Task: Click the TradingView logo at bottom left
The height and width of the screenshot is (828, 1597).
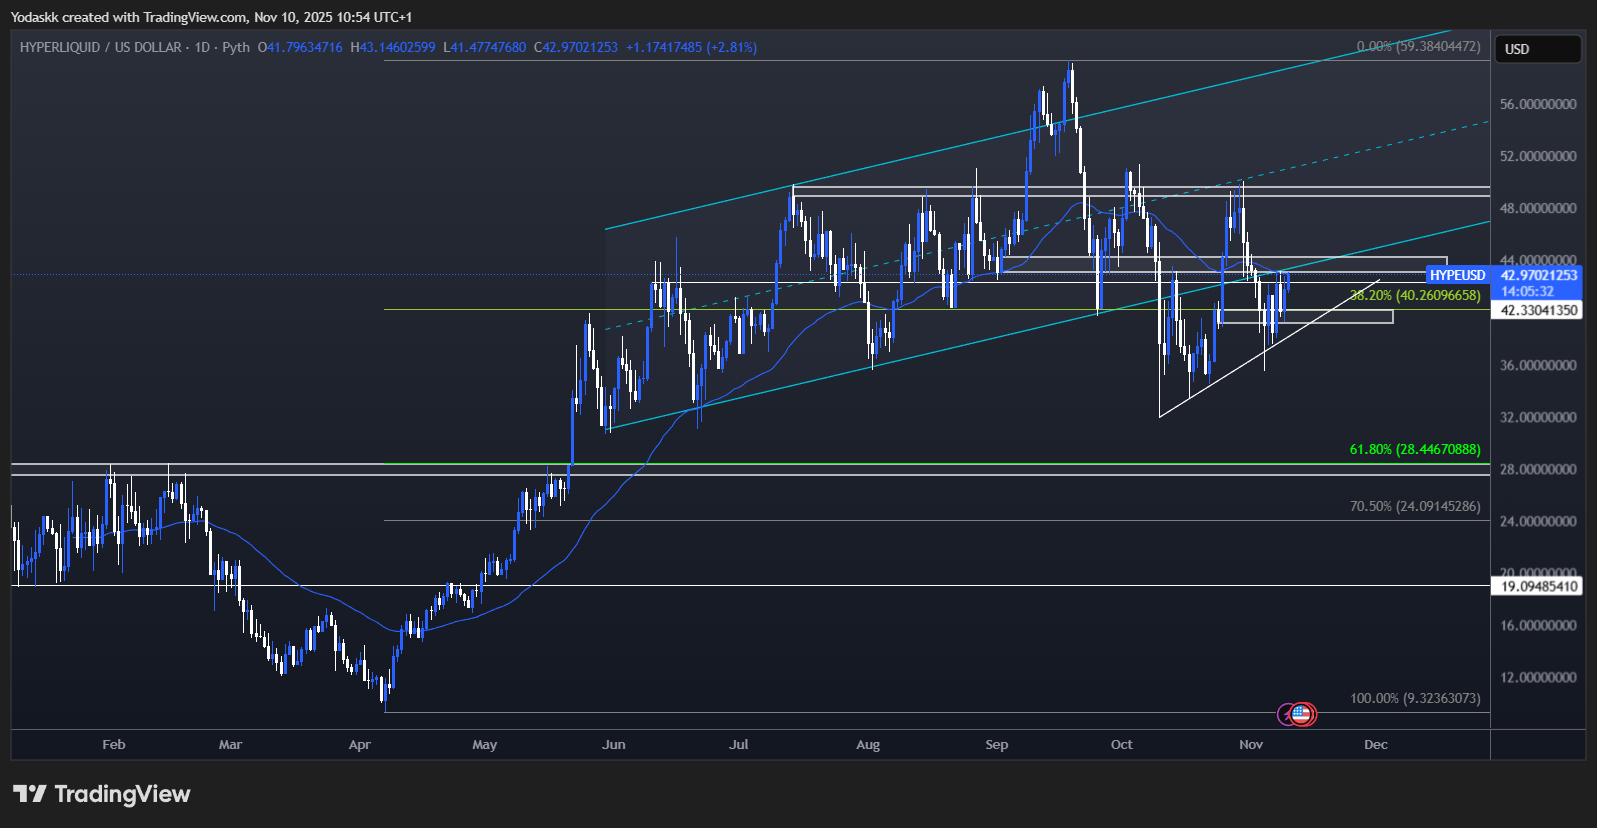Action: click(x=101, y=794)
